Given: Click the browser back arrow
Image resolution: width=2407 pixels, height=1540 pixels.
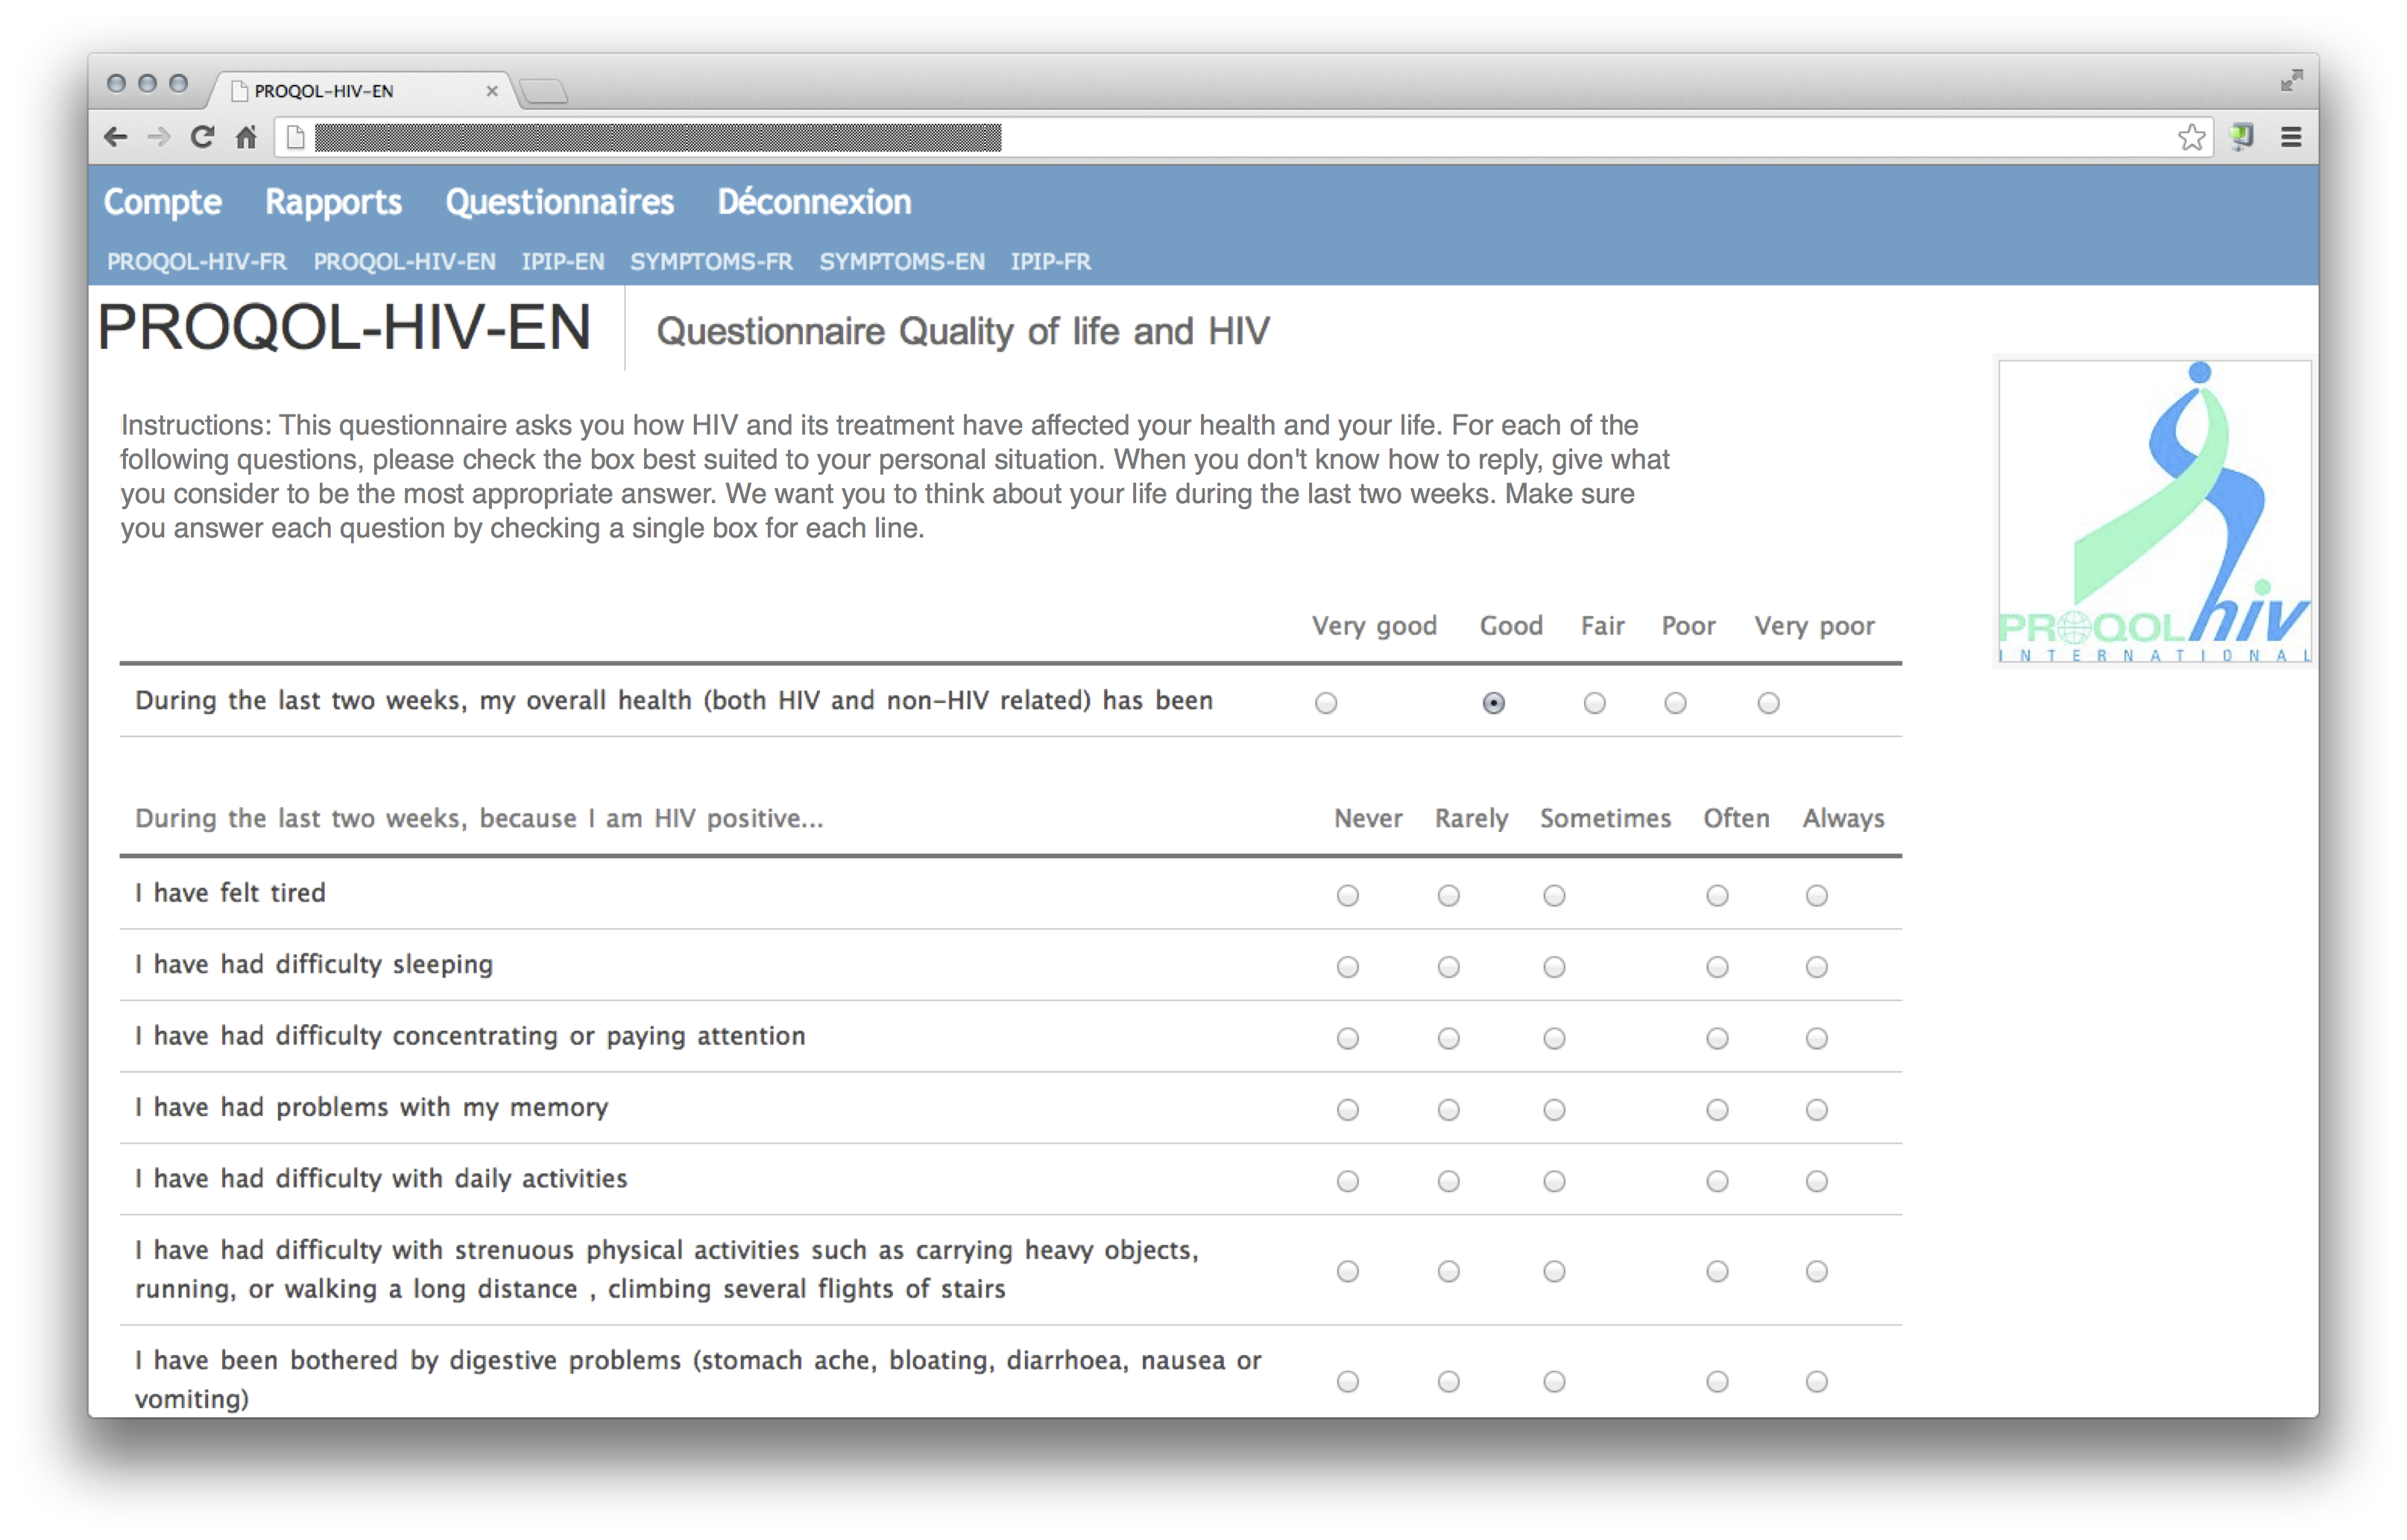Looking at the screenshot, I should point(116,137).
